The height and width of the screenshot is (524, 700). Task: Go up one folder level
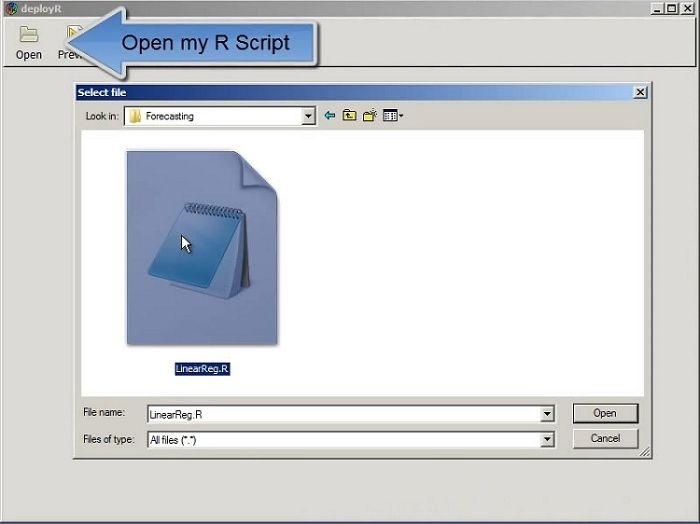click(x=349, y=116)
